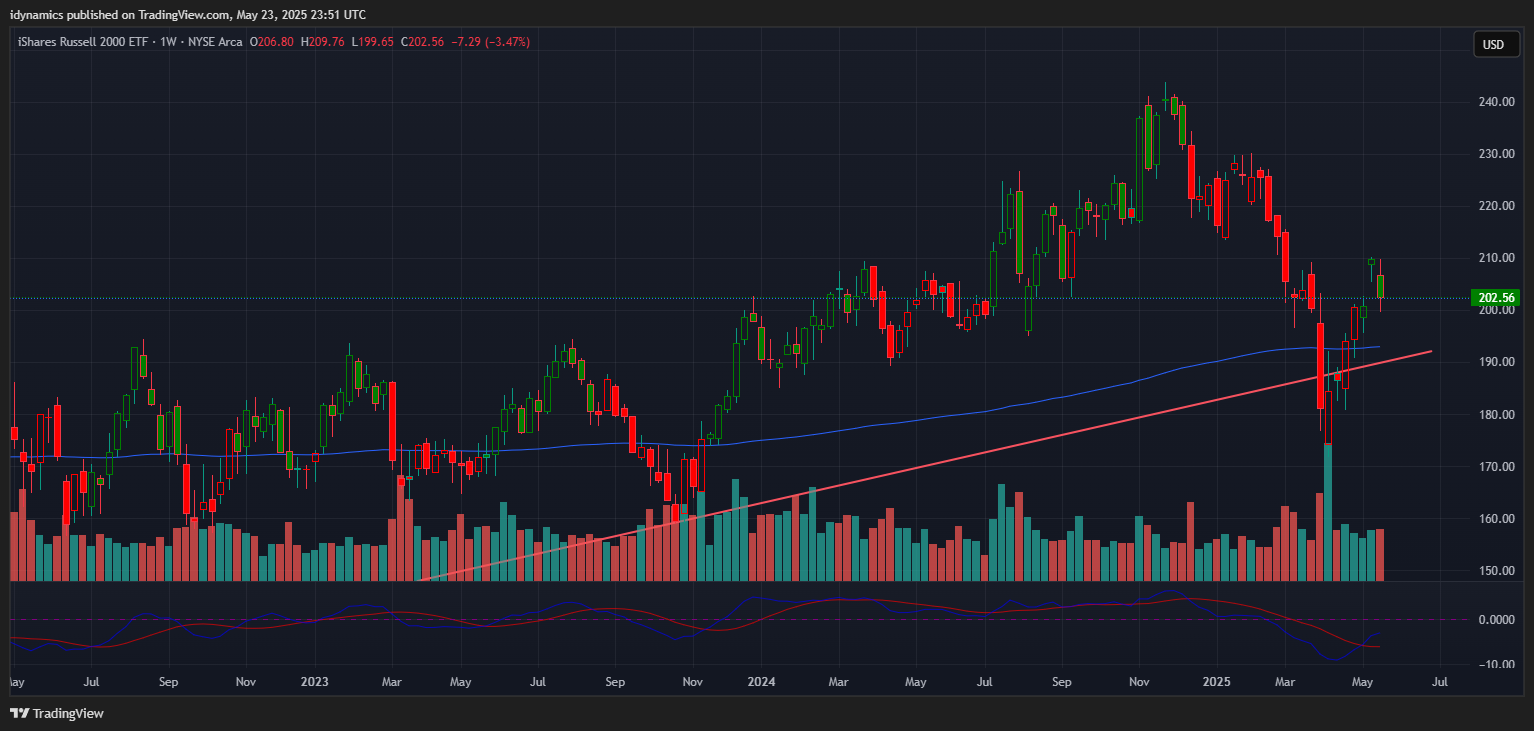This screenshot has width=1534, height=731.
Task: Click the high value H209.76
Action: coord(322,42)
